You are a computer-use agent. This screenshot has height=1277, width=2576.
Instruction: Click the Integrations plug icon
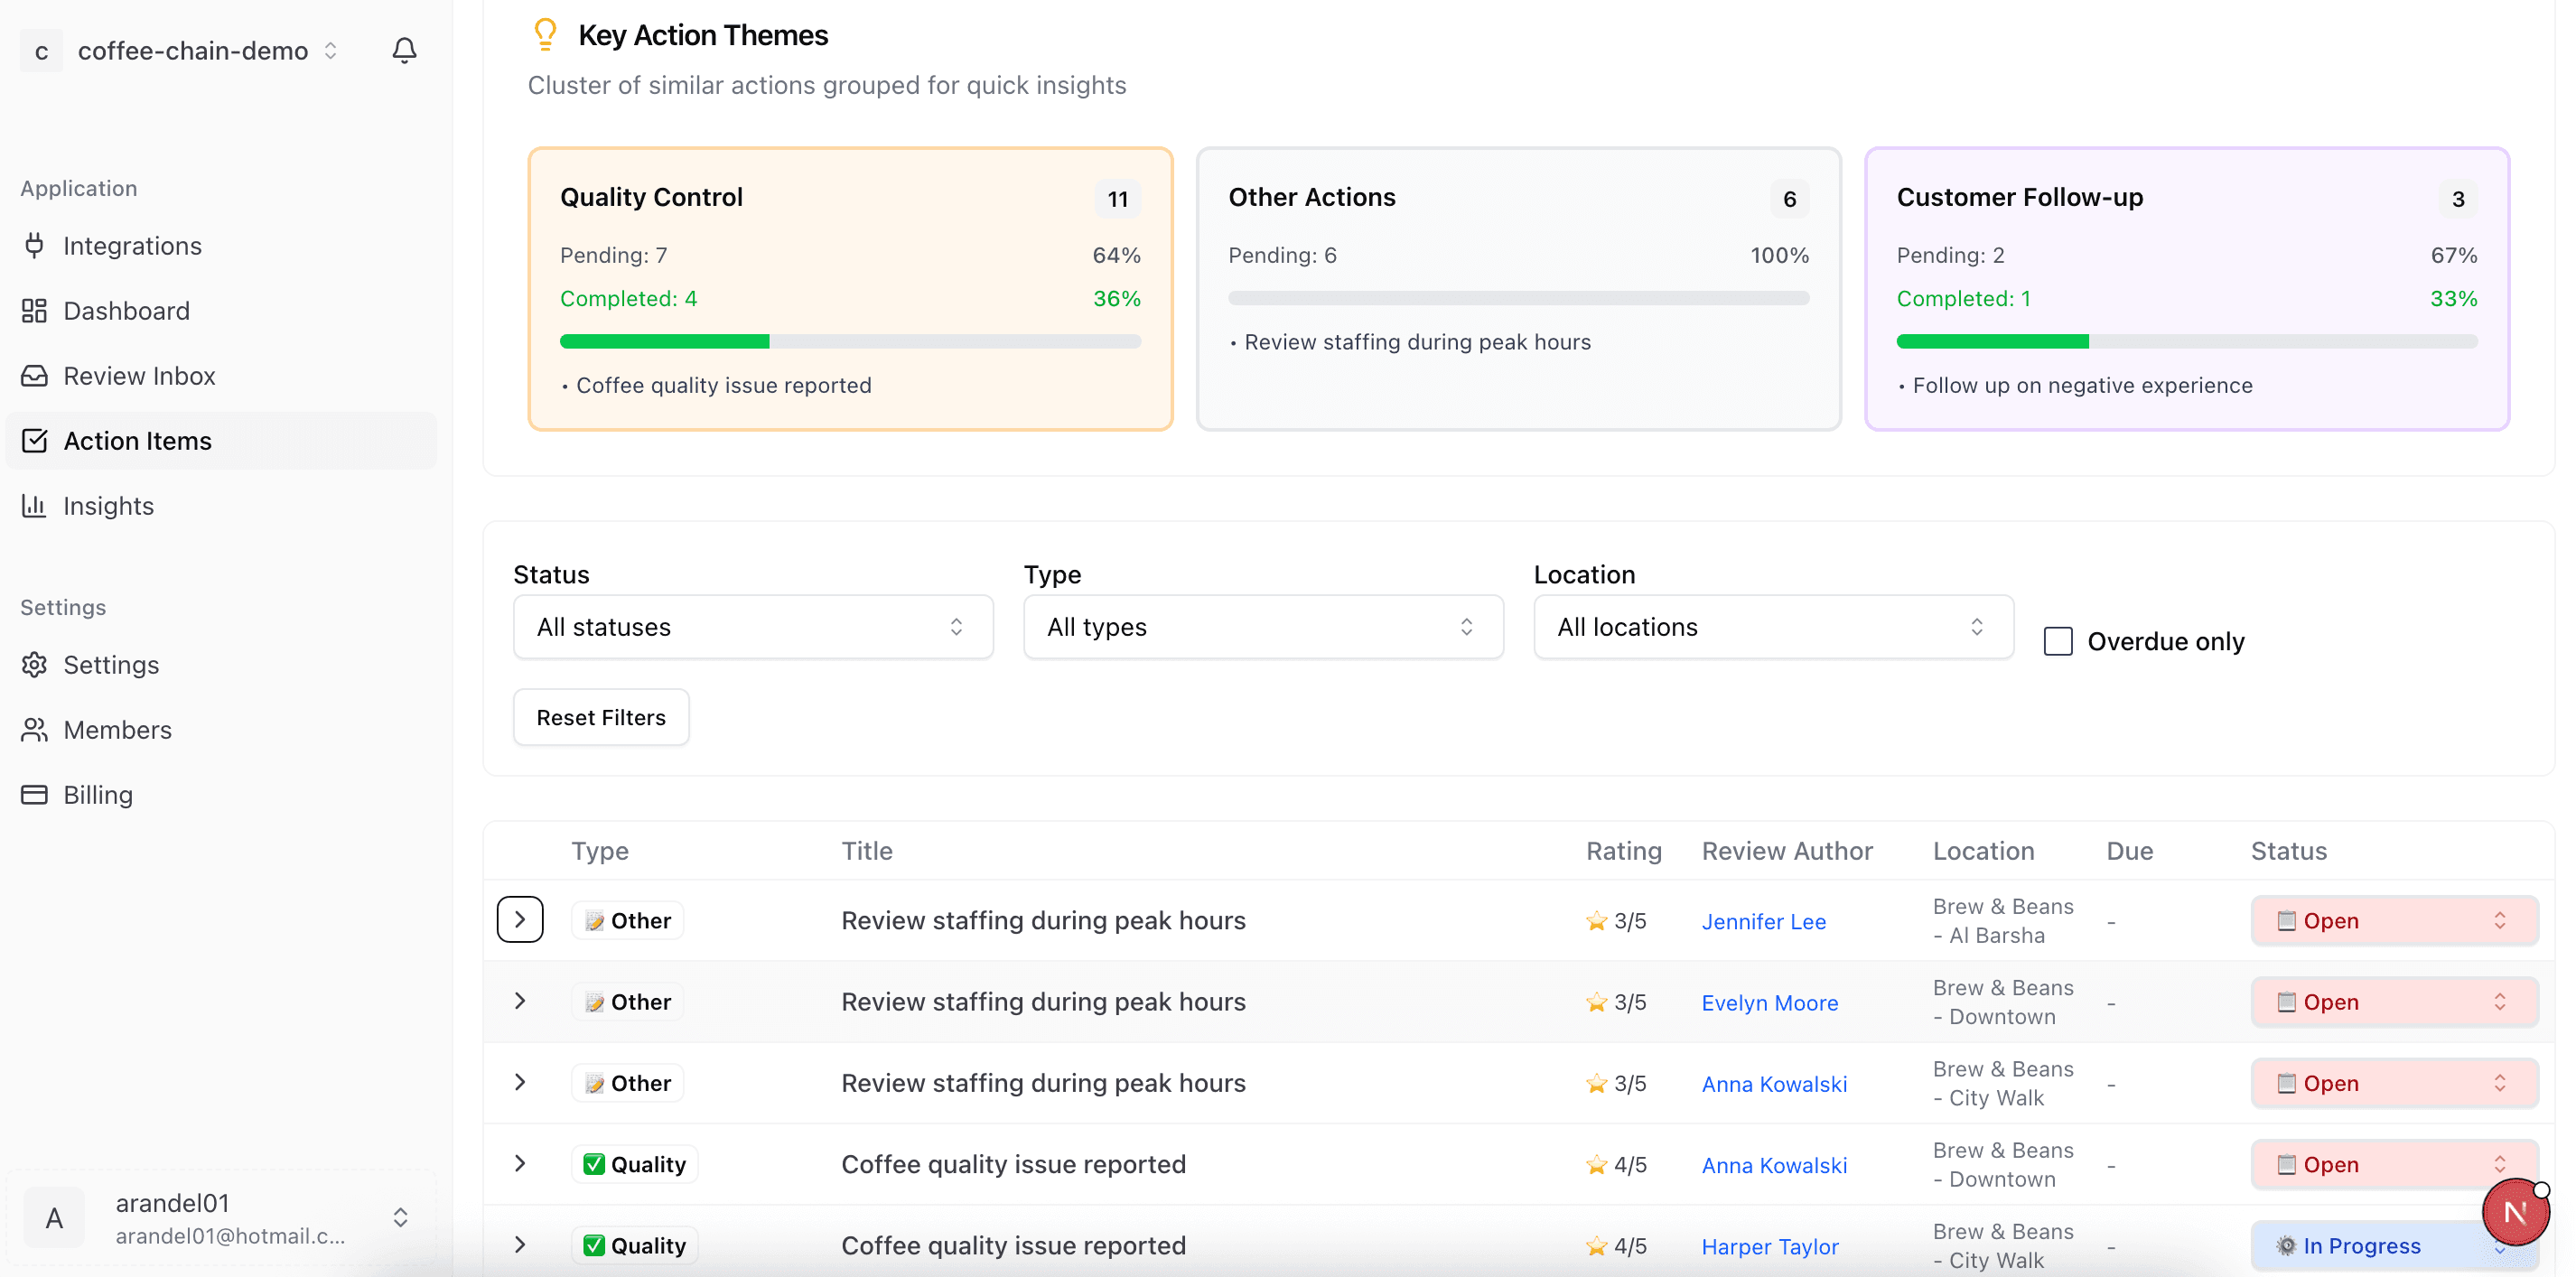(x=35, y=246)
